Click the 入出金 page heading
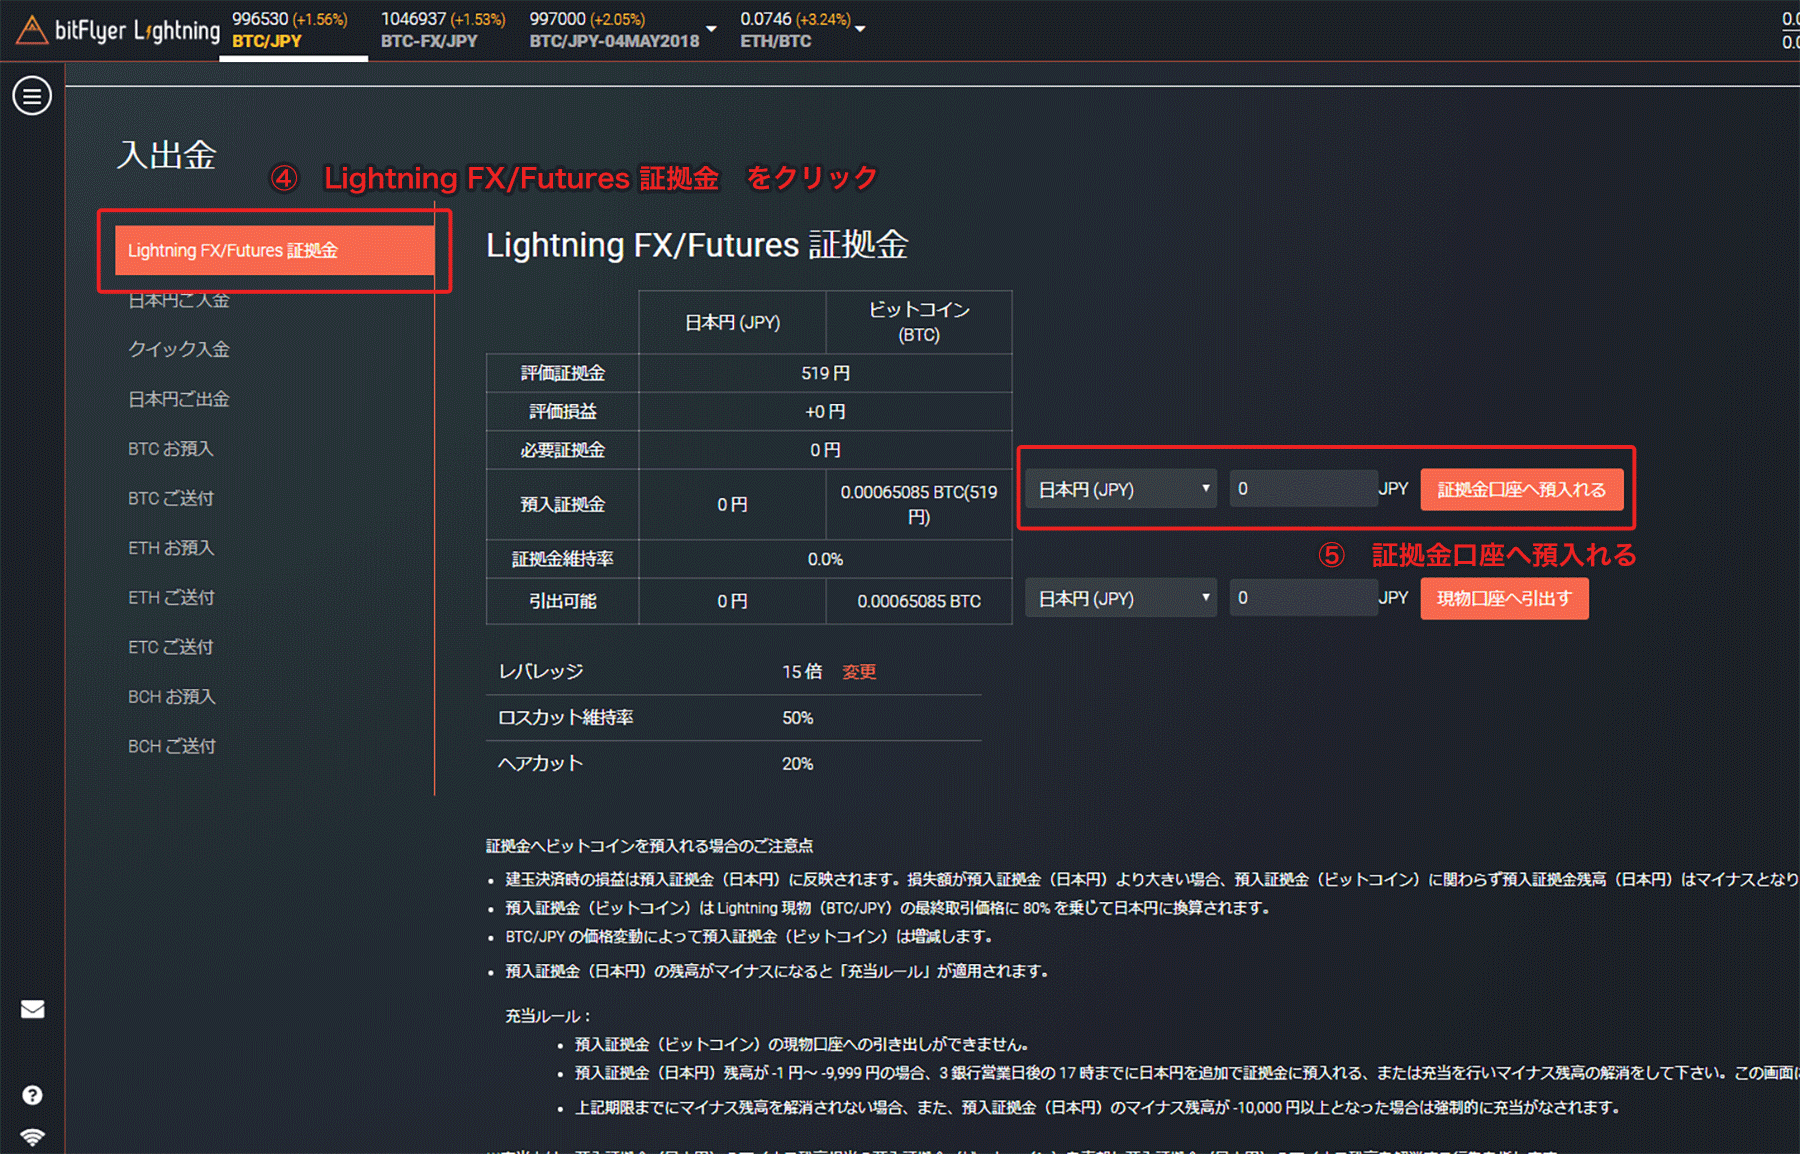 tap(166, 155)
